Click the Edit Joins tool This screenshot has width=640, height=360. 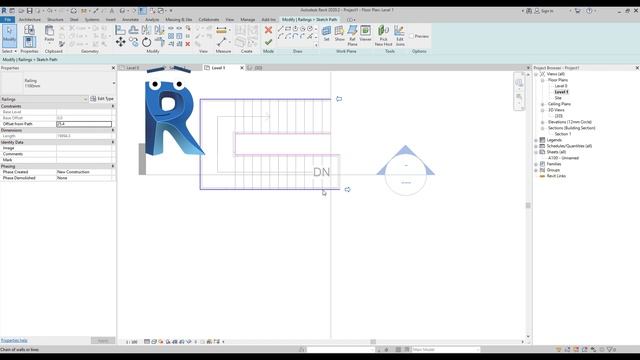click(x=400, y=35)
